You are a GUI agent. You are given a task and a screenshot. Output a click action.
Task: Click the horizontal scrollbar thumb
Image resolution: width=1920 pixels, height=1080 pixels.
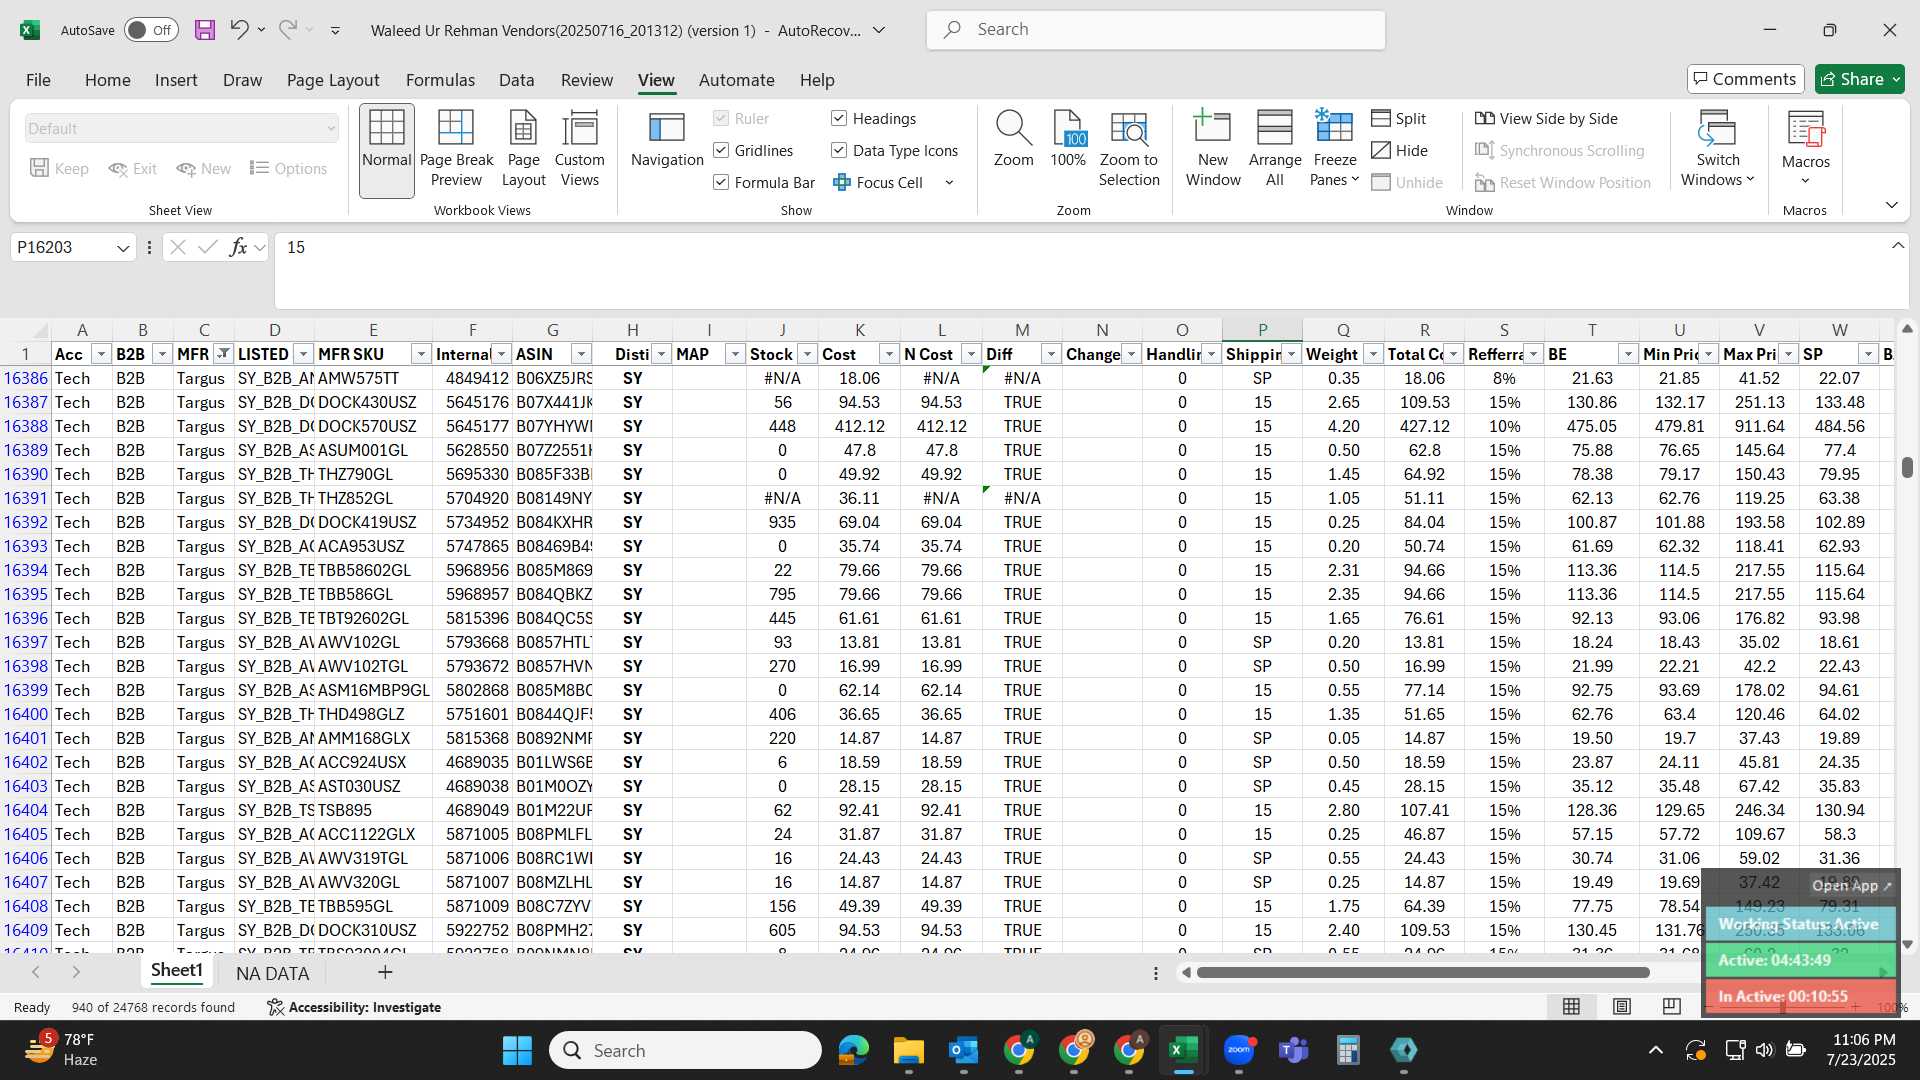point(1423,972)
